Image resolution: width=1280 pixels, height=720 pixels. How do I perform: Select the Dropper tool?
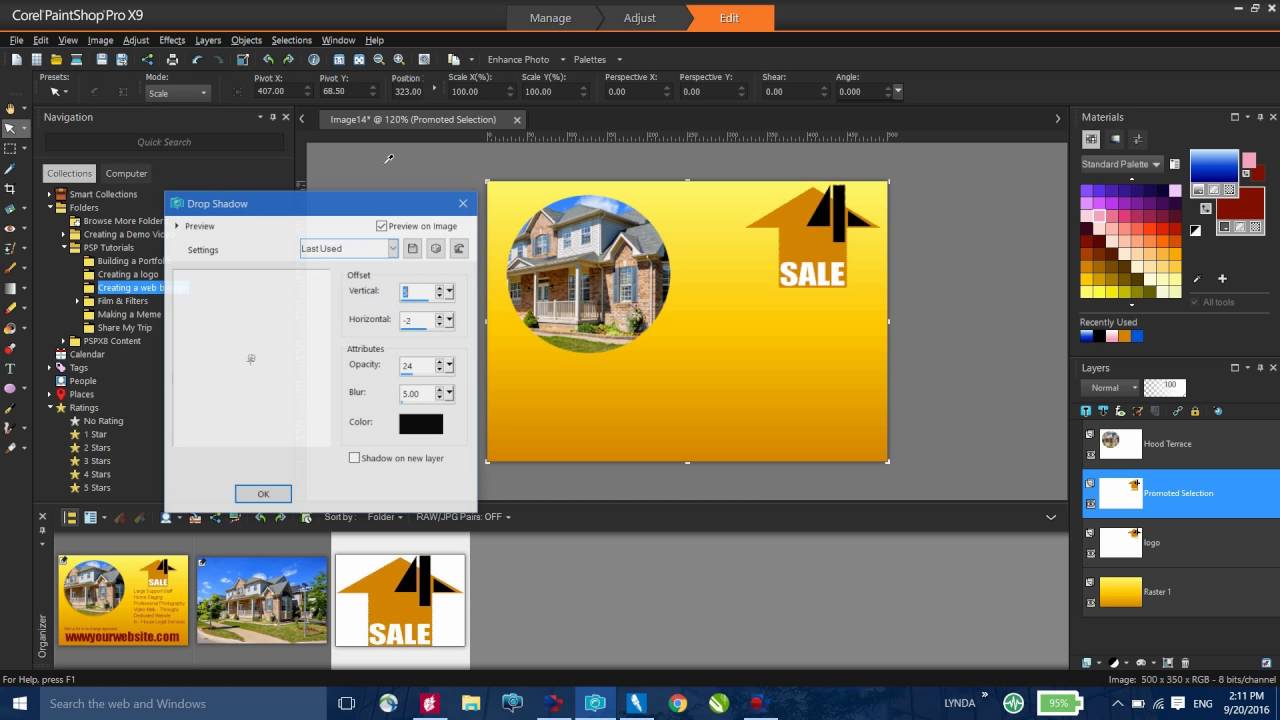coord(10,167)
